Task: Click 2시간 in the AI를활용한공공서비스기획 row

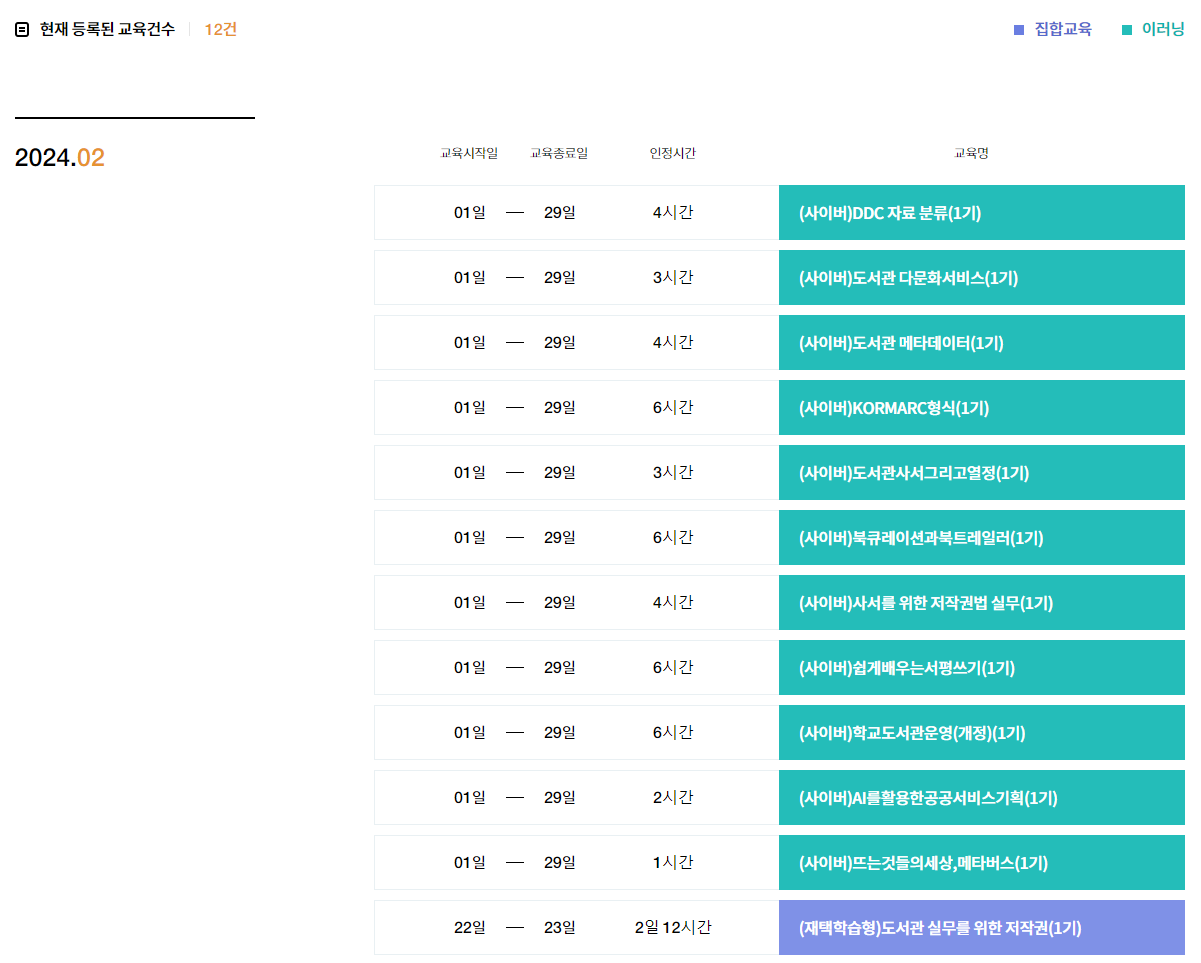Action: point(673,798)
